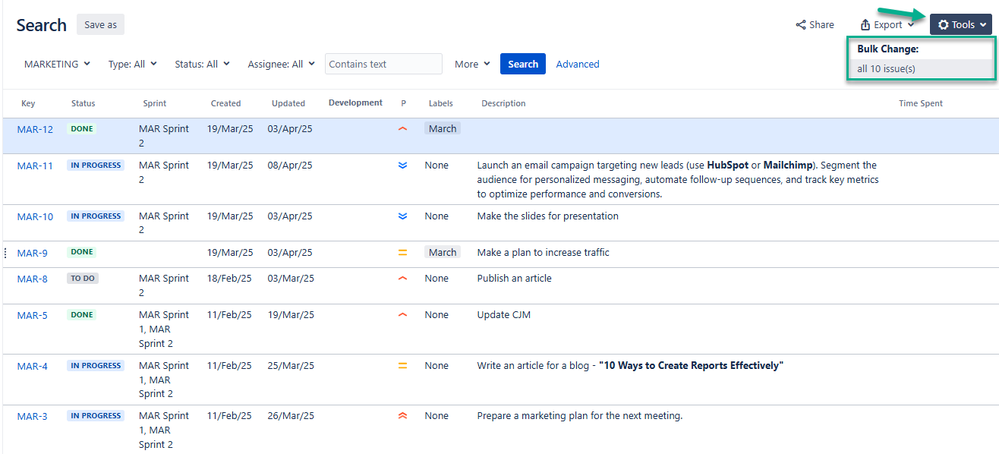This screenshot has width=999, height=454.
Task: Click the Contains text search field
Action: (x=383, y=64)
